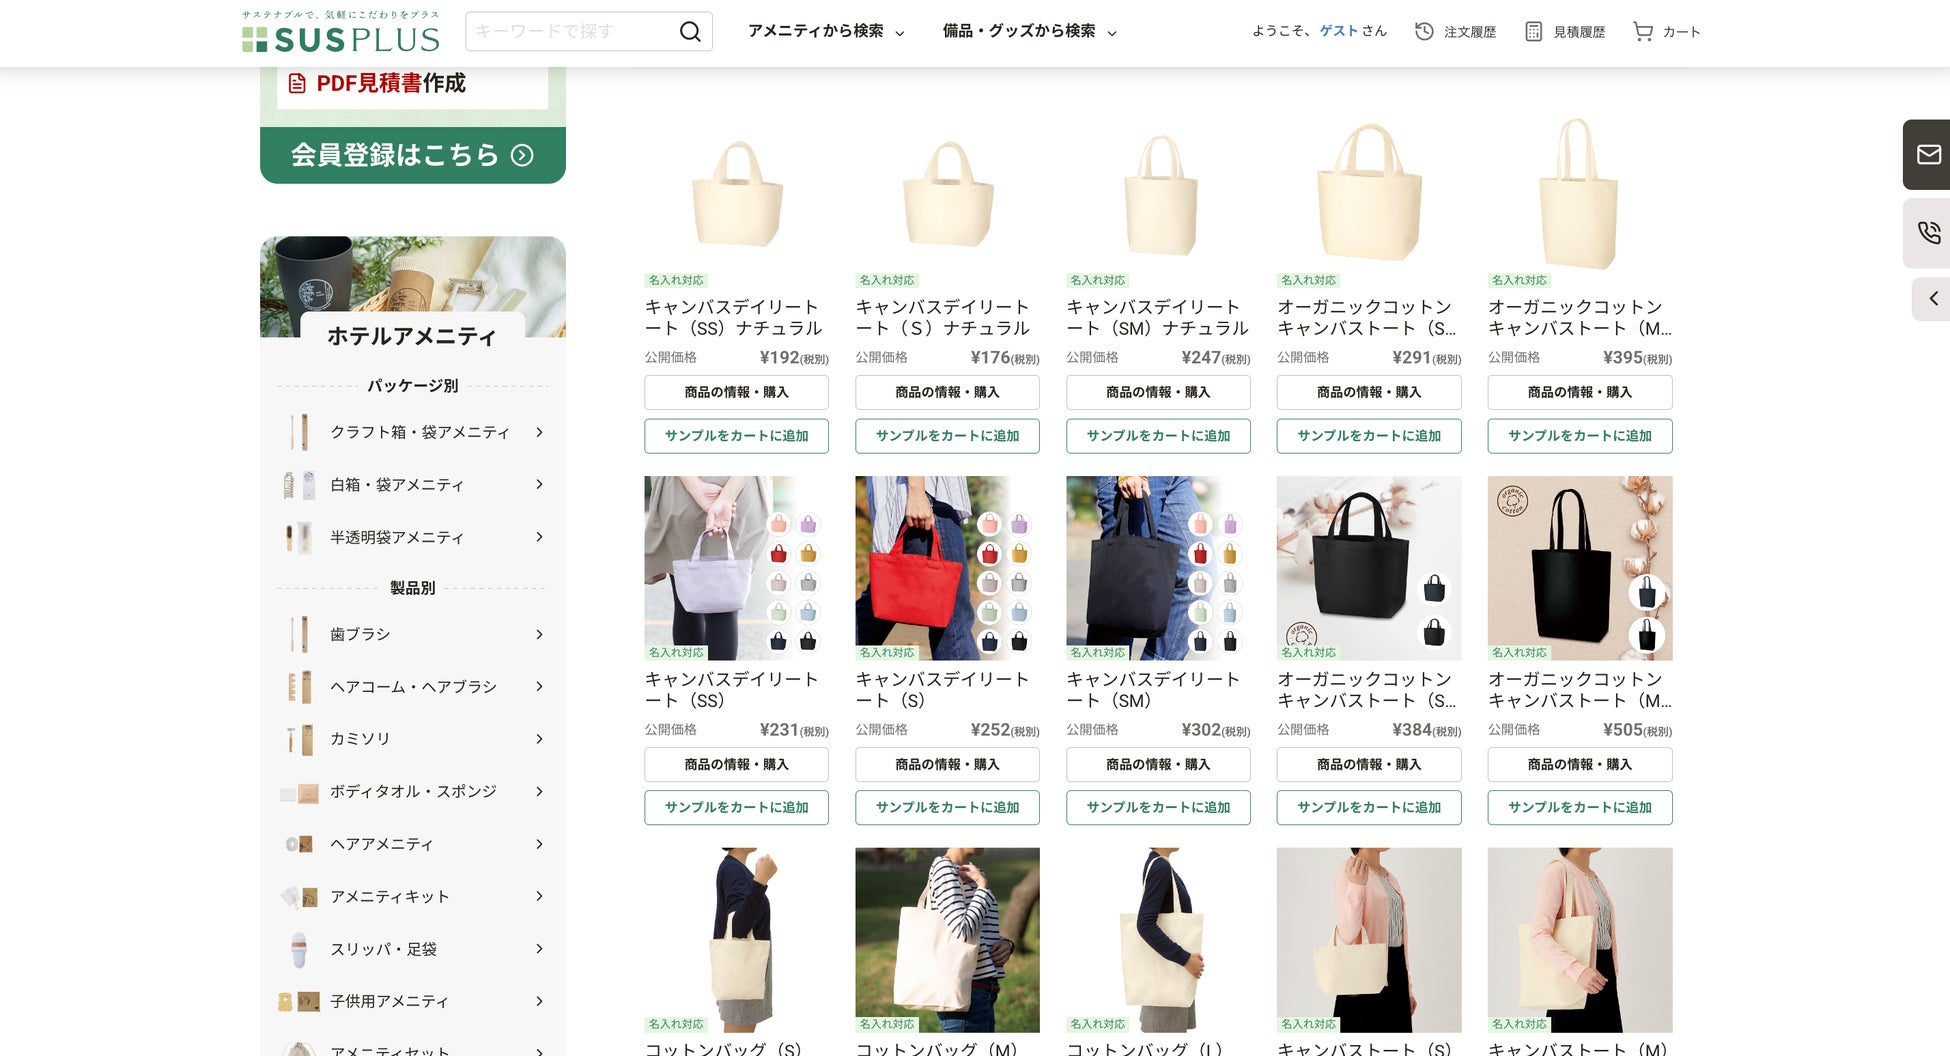The height and width of the screenshot is (1056, 1950).
Task: Click the ボディタオル・スポンジ category icon
Action: [x=299, y=792]
